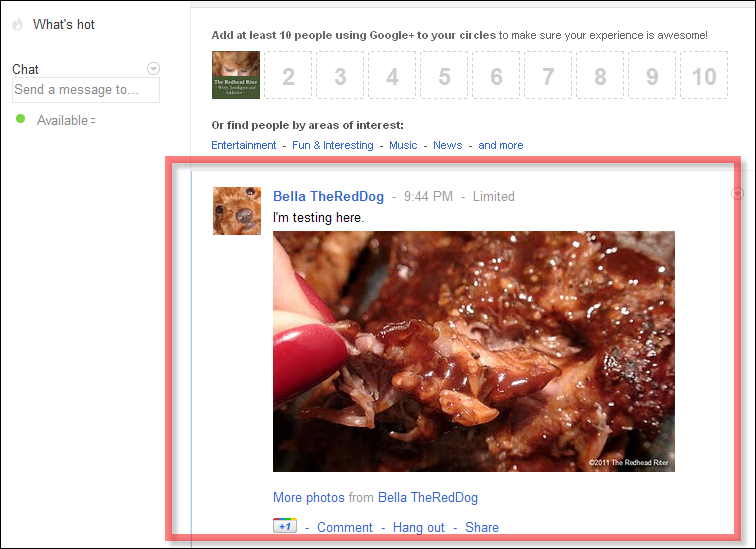
Task: Go to the News interest link
Action: (447, 145)
